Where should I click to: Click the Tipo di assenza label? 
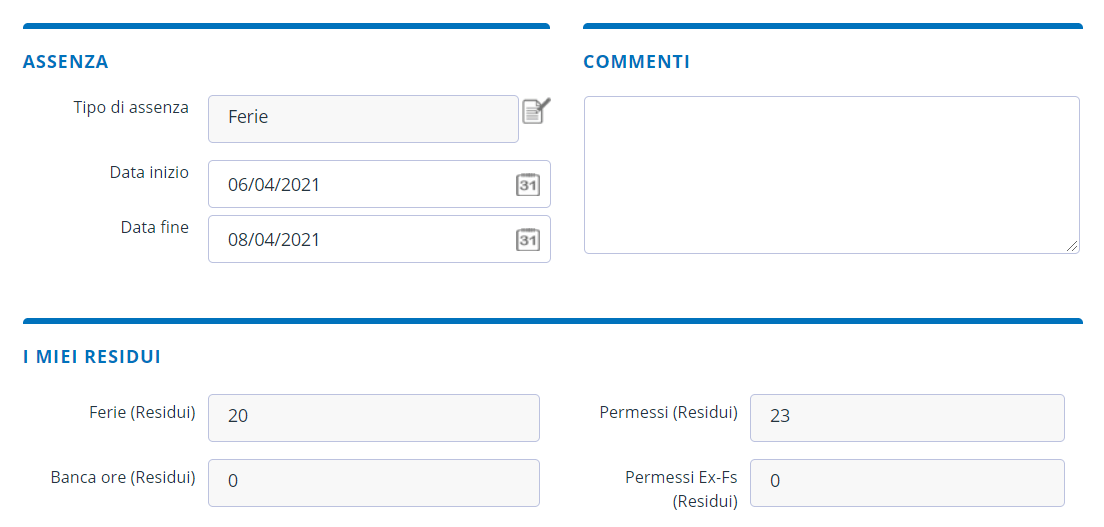[x=131, y=107]
